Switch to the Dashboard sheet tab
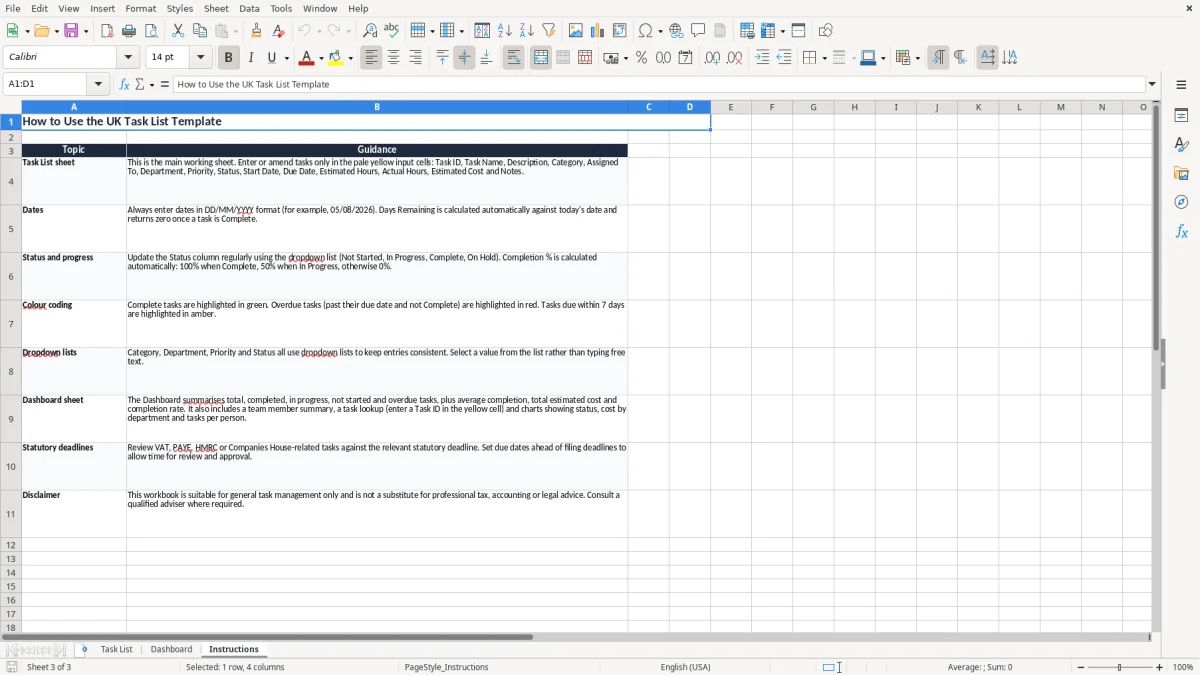Image resolution: width=1200 pixels, height=675 pixels. point(172,649)
